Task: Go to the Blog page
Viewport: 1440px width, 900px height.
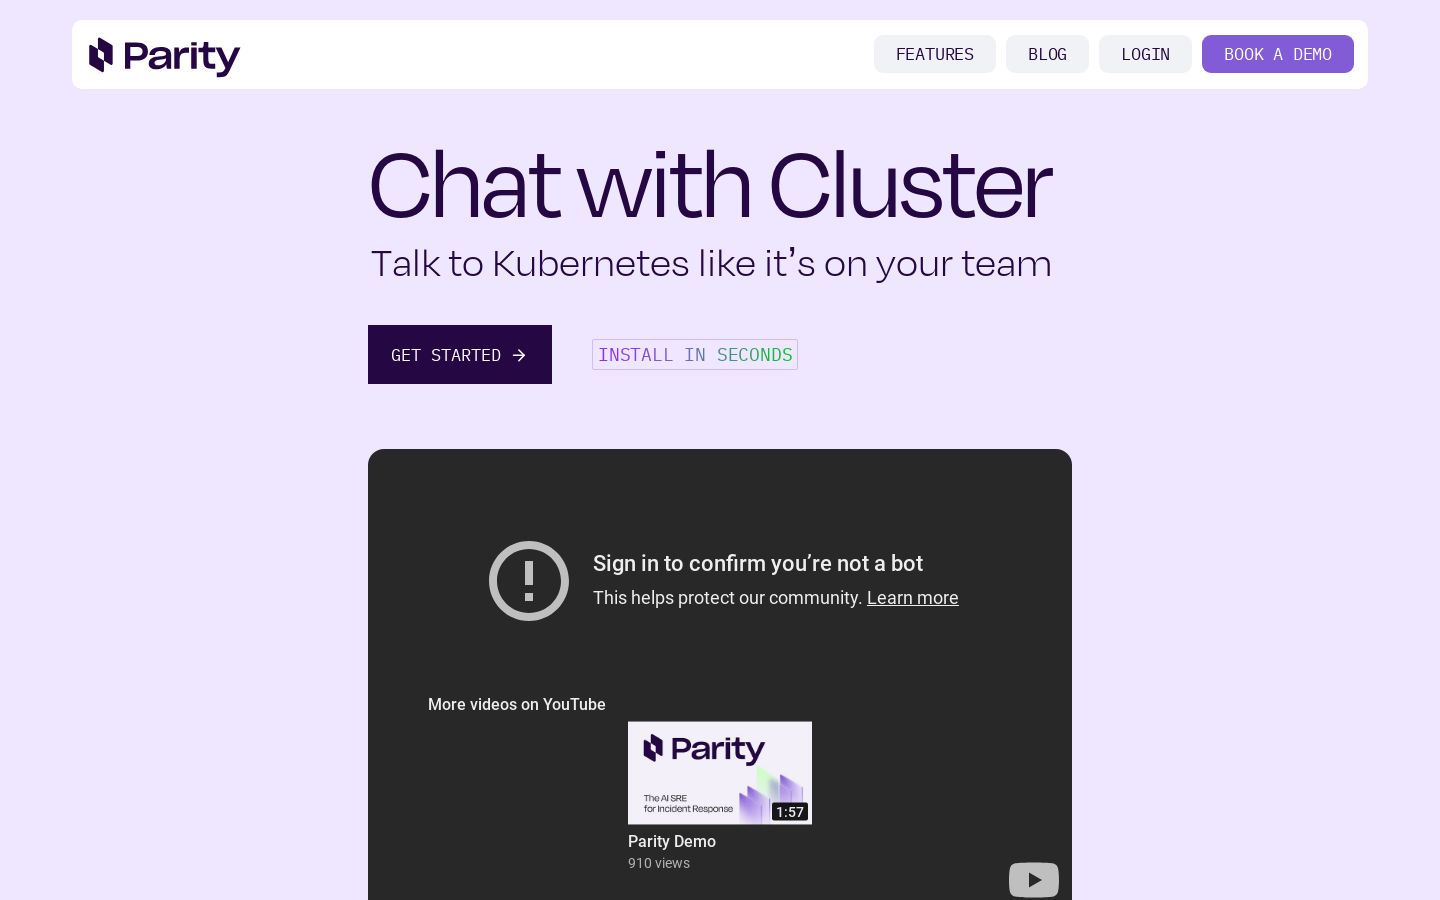Action: [x=1047, y=54]
